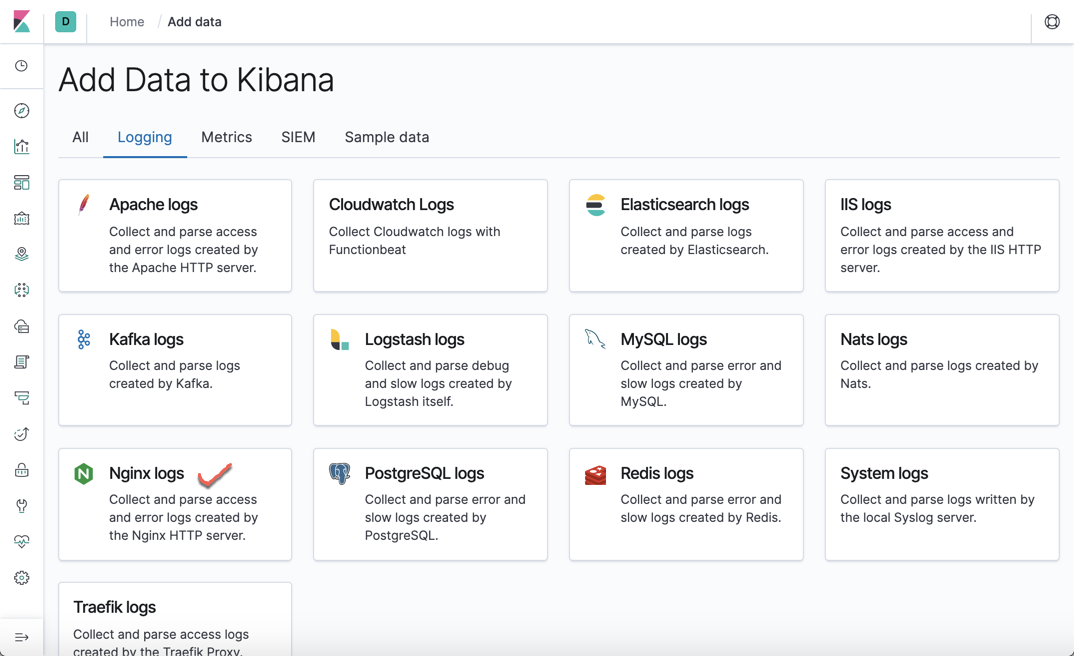The width and height of the screenshot is (1074, 656).
Task: Select the PostgreSQL logs card
Action: [x=430, y=504]
